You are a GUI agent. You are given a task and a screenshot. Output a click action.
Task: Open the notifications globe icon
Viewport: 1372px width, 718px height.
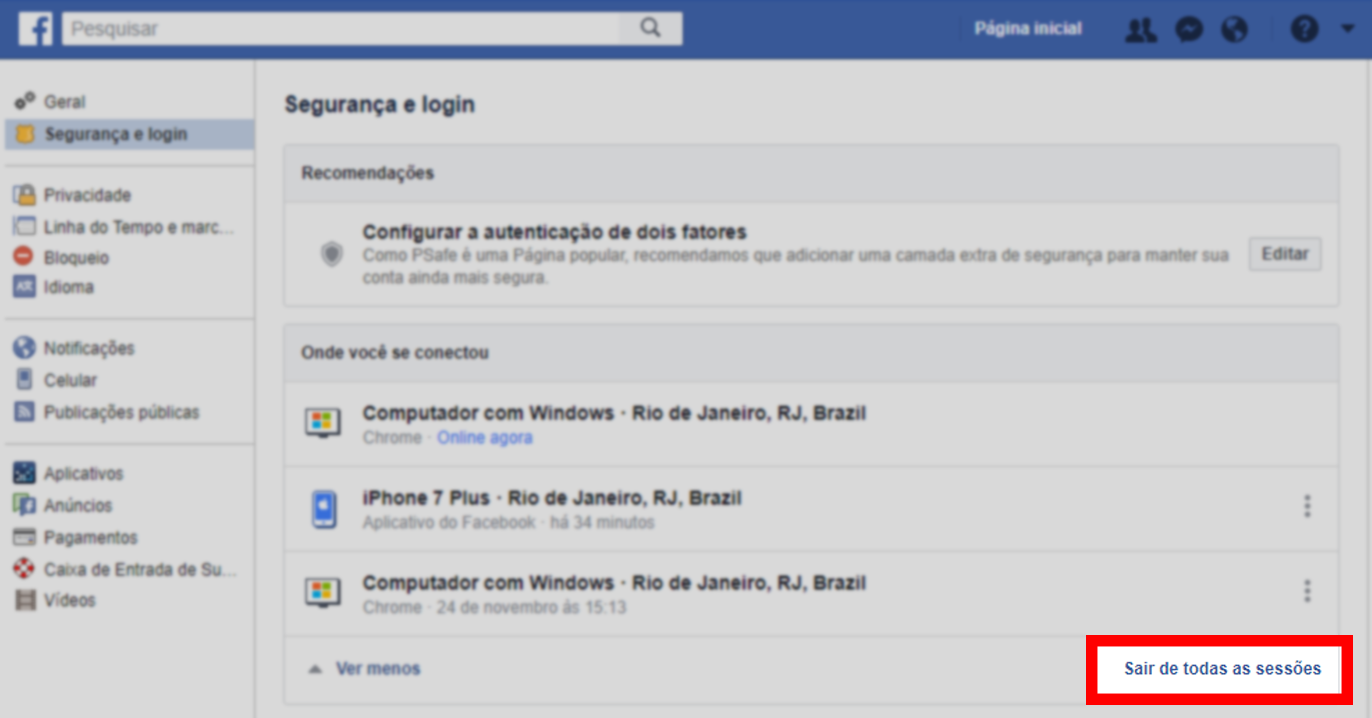click(1235, 30)
